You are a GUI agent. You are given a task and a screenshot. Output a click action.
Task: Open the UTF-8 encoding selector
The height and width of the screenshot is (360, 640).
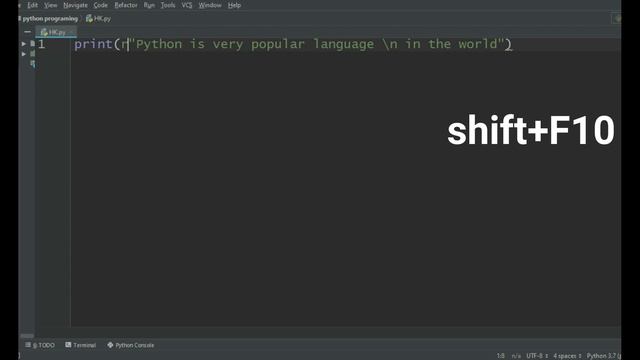tap(537, 356)
